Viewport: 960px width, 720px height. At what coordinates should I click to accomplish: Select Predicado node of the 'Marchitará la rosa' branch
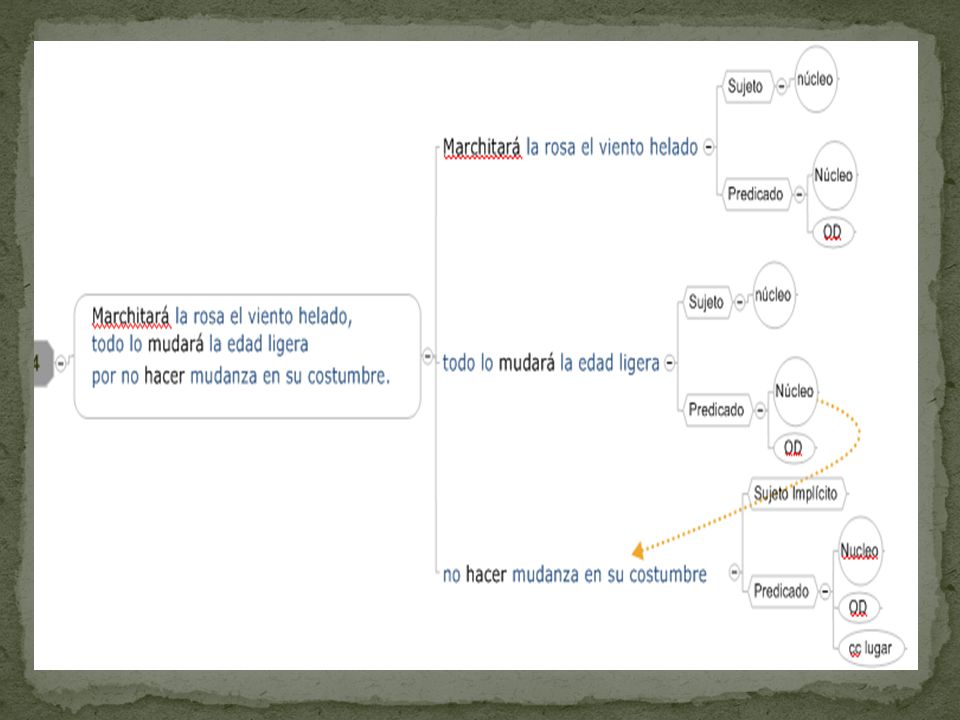pos(757,194)
